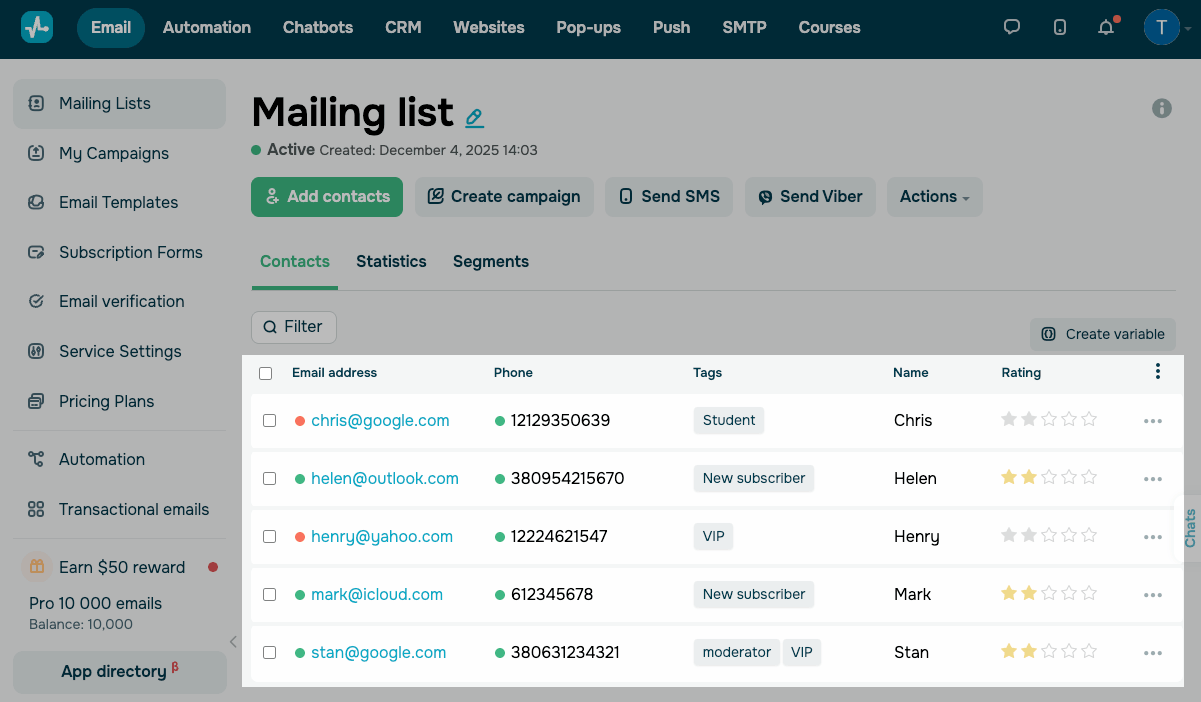
Task: Check the box next to stan@google.com
Action: tap(269, 653)
